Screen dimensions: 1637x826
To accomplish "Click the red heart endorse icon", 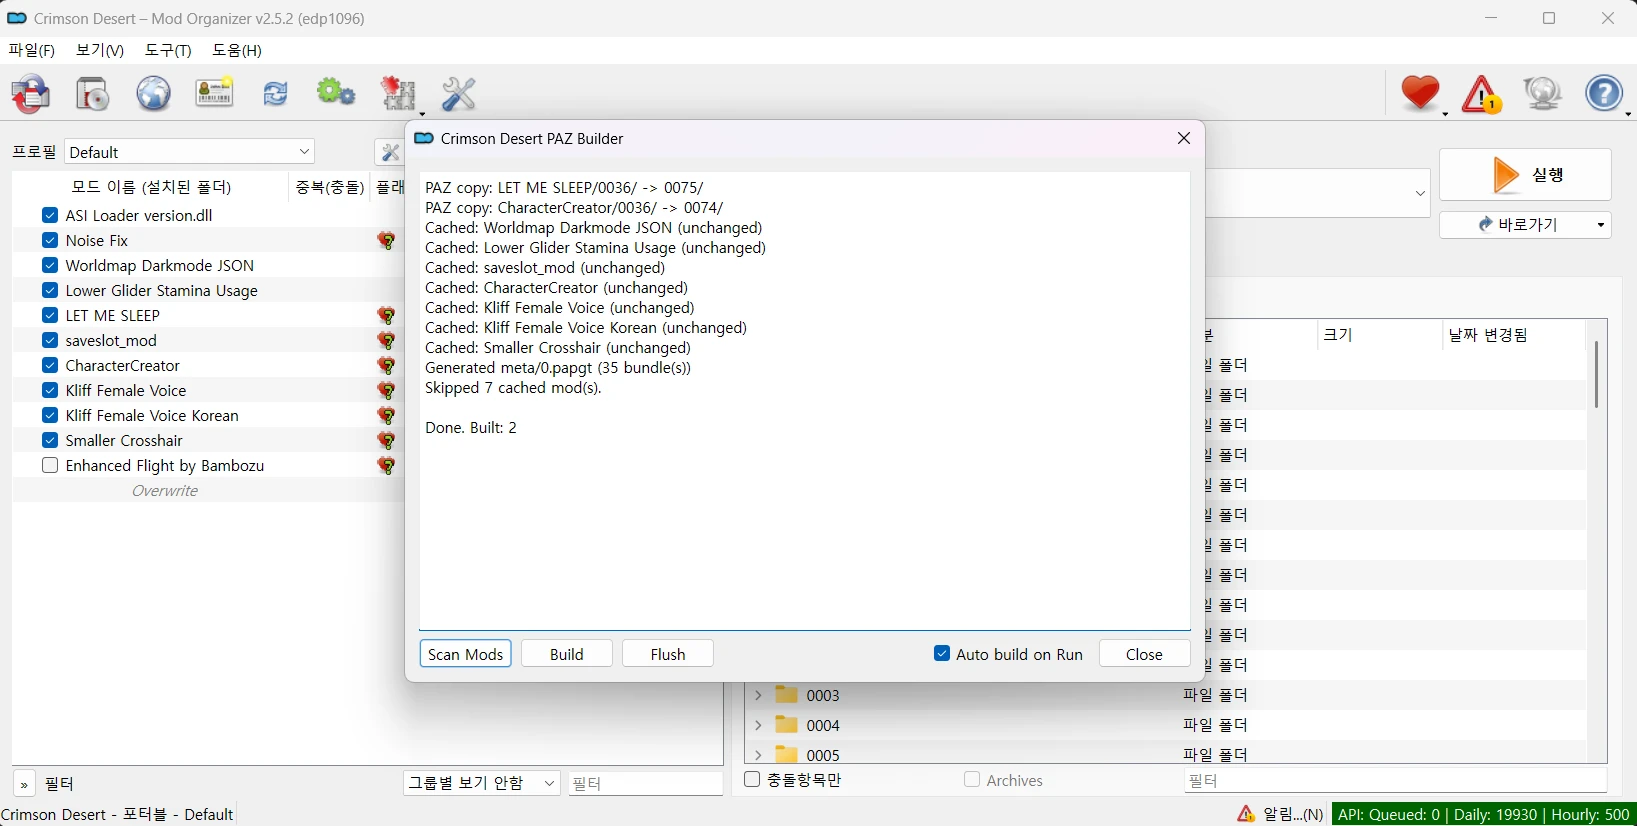I will coord(1421,94).
